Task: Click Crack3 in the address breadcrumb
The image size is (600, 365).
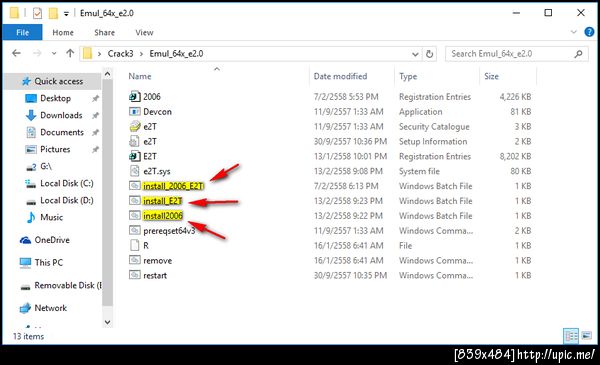Action: [120, 54]
